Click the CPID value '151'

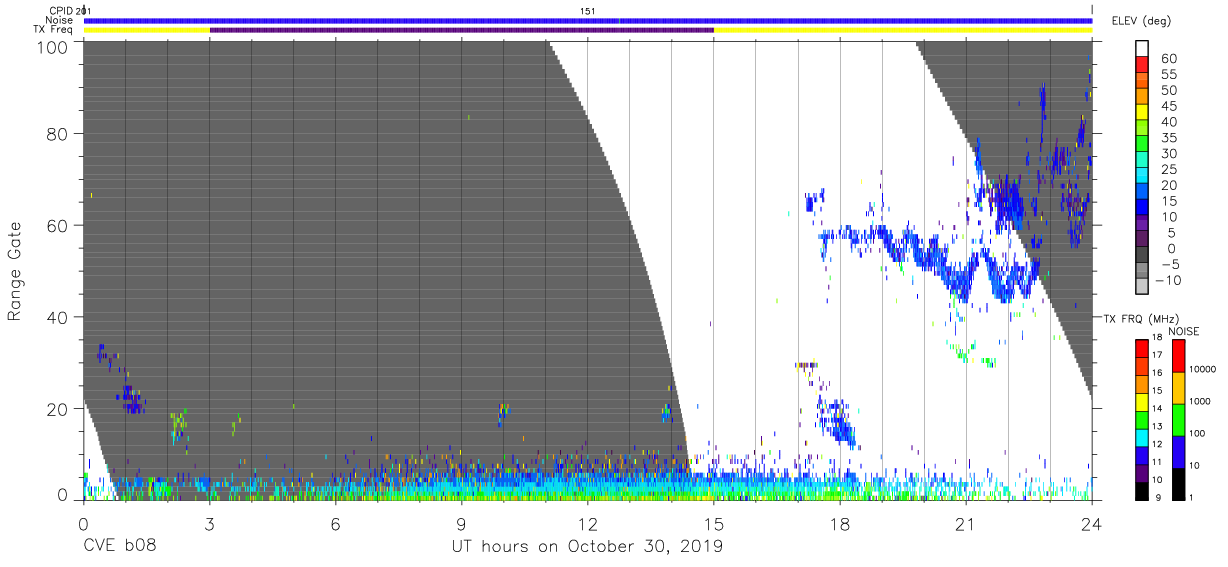[588, 10]
